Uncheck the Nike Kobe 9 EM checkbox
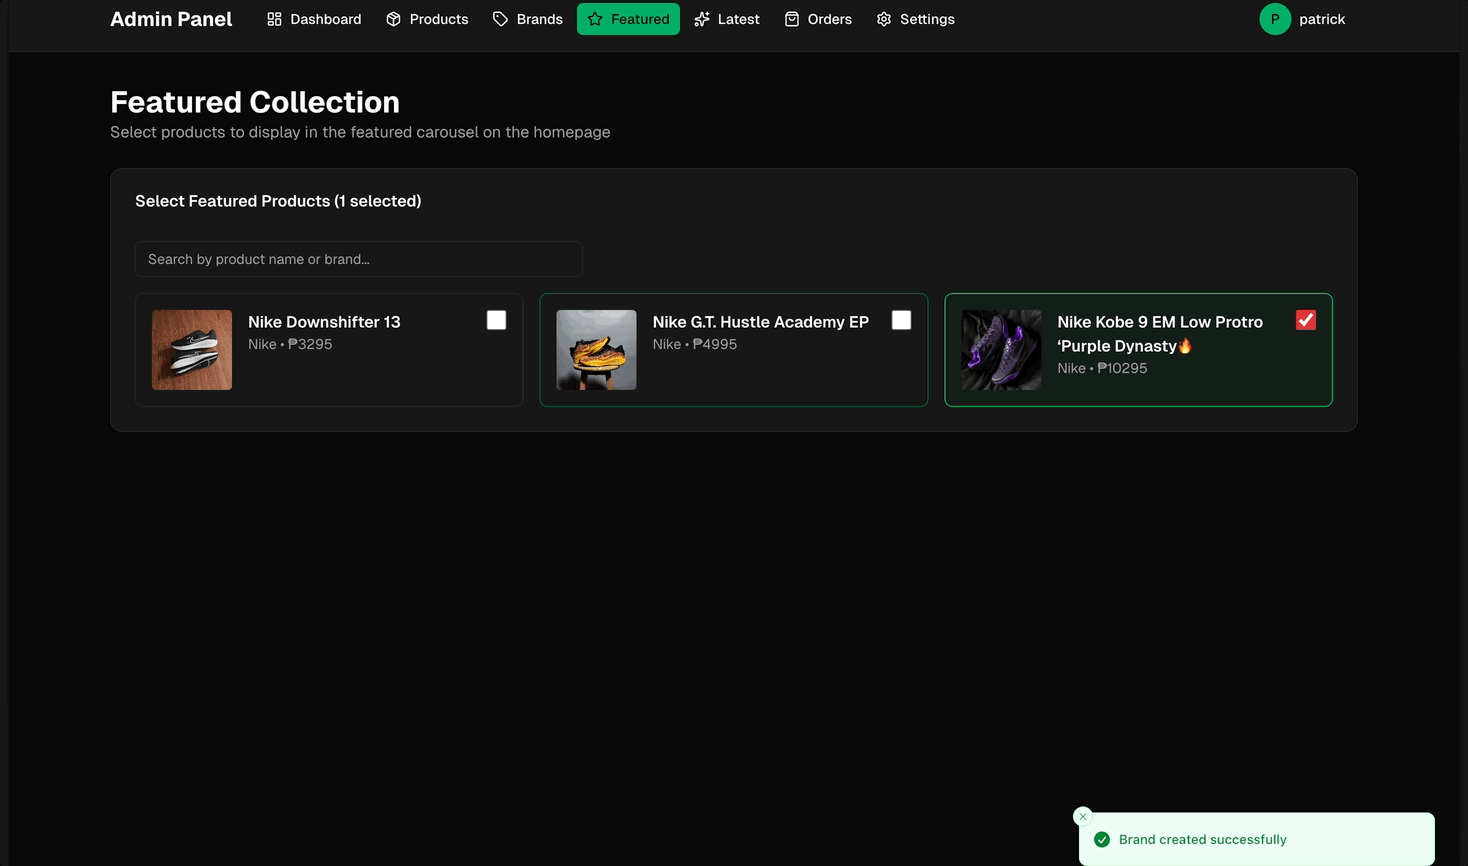The width and height of the screenshot is (1468, 866). tap(1305, 320)
